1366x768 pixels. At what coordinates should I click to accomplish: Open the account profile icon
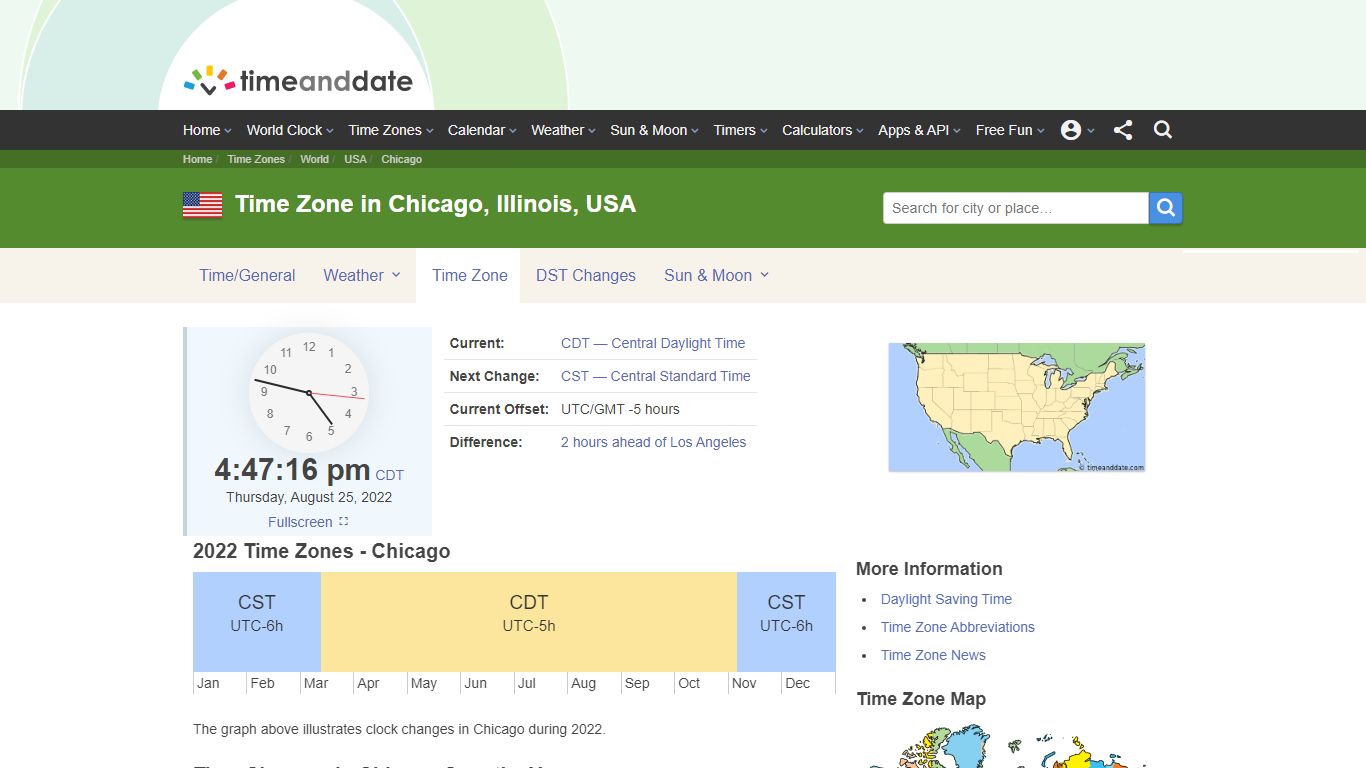tap(1071, 130)
